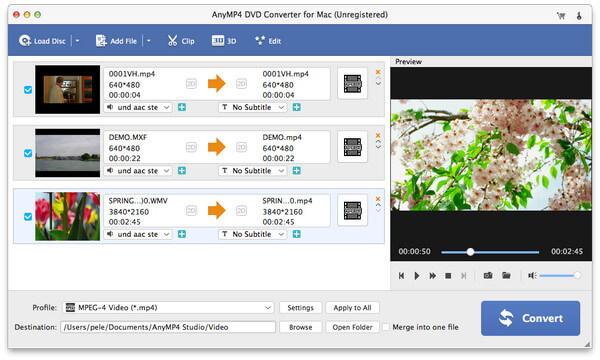Image resolution: width=600 pixels, height=360 pixels.
Task: Open subtitle dropdown for DEMO.MXF
Action: click(253, 171)
